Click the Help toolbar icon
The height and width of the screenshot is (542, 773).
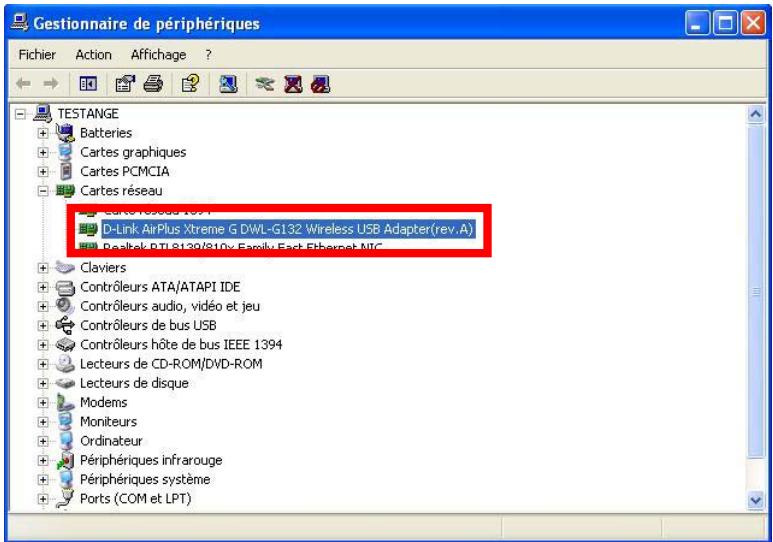pyautogui.click(x=191, y=84)
